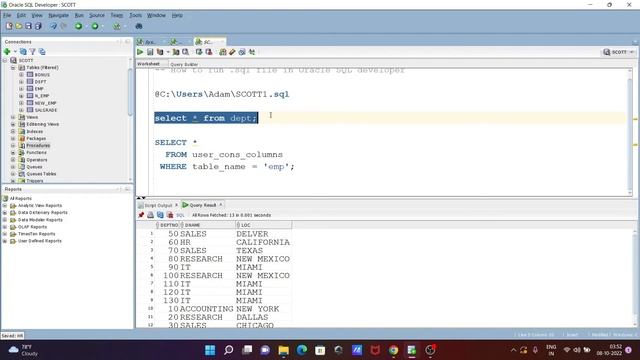Switch to the Query Builder tab

pos(184,64)
